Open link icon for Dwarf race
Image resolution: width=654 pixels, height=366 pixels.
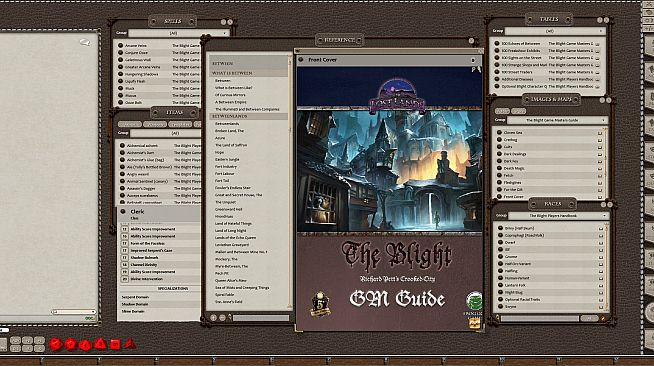(500, 242)
